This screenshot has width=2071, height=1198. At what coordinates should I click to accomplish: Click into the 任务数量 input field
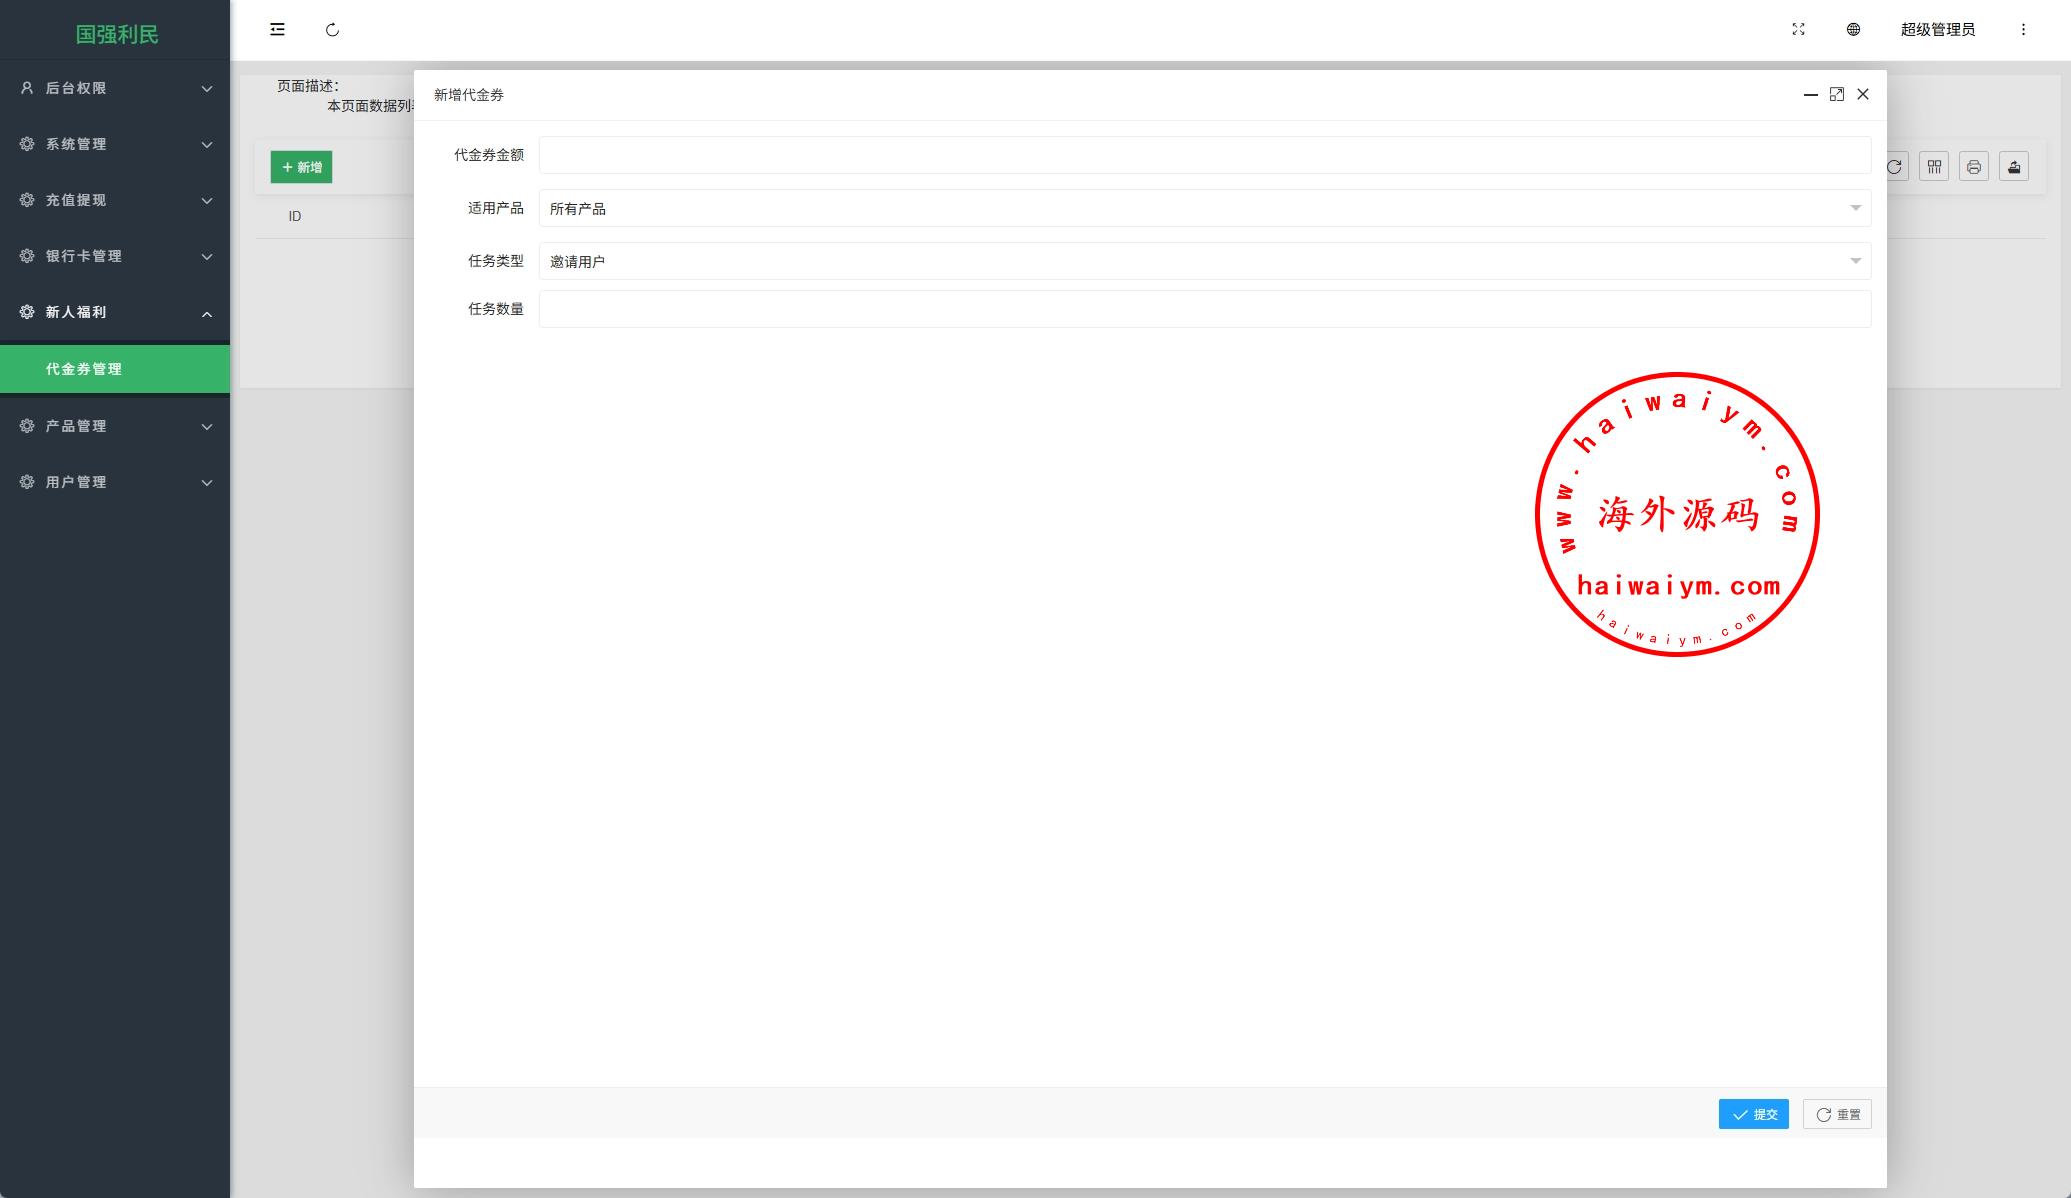pos(1204,309)
